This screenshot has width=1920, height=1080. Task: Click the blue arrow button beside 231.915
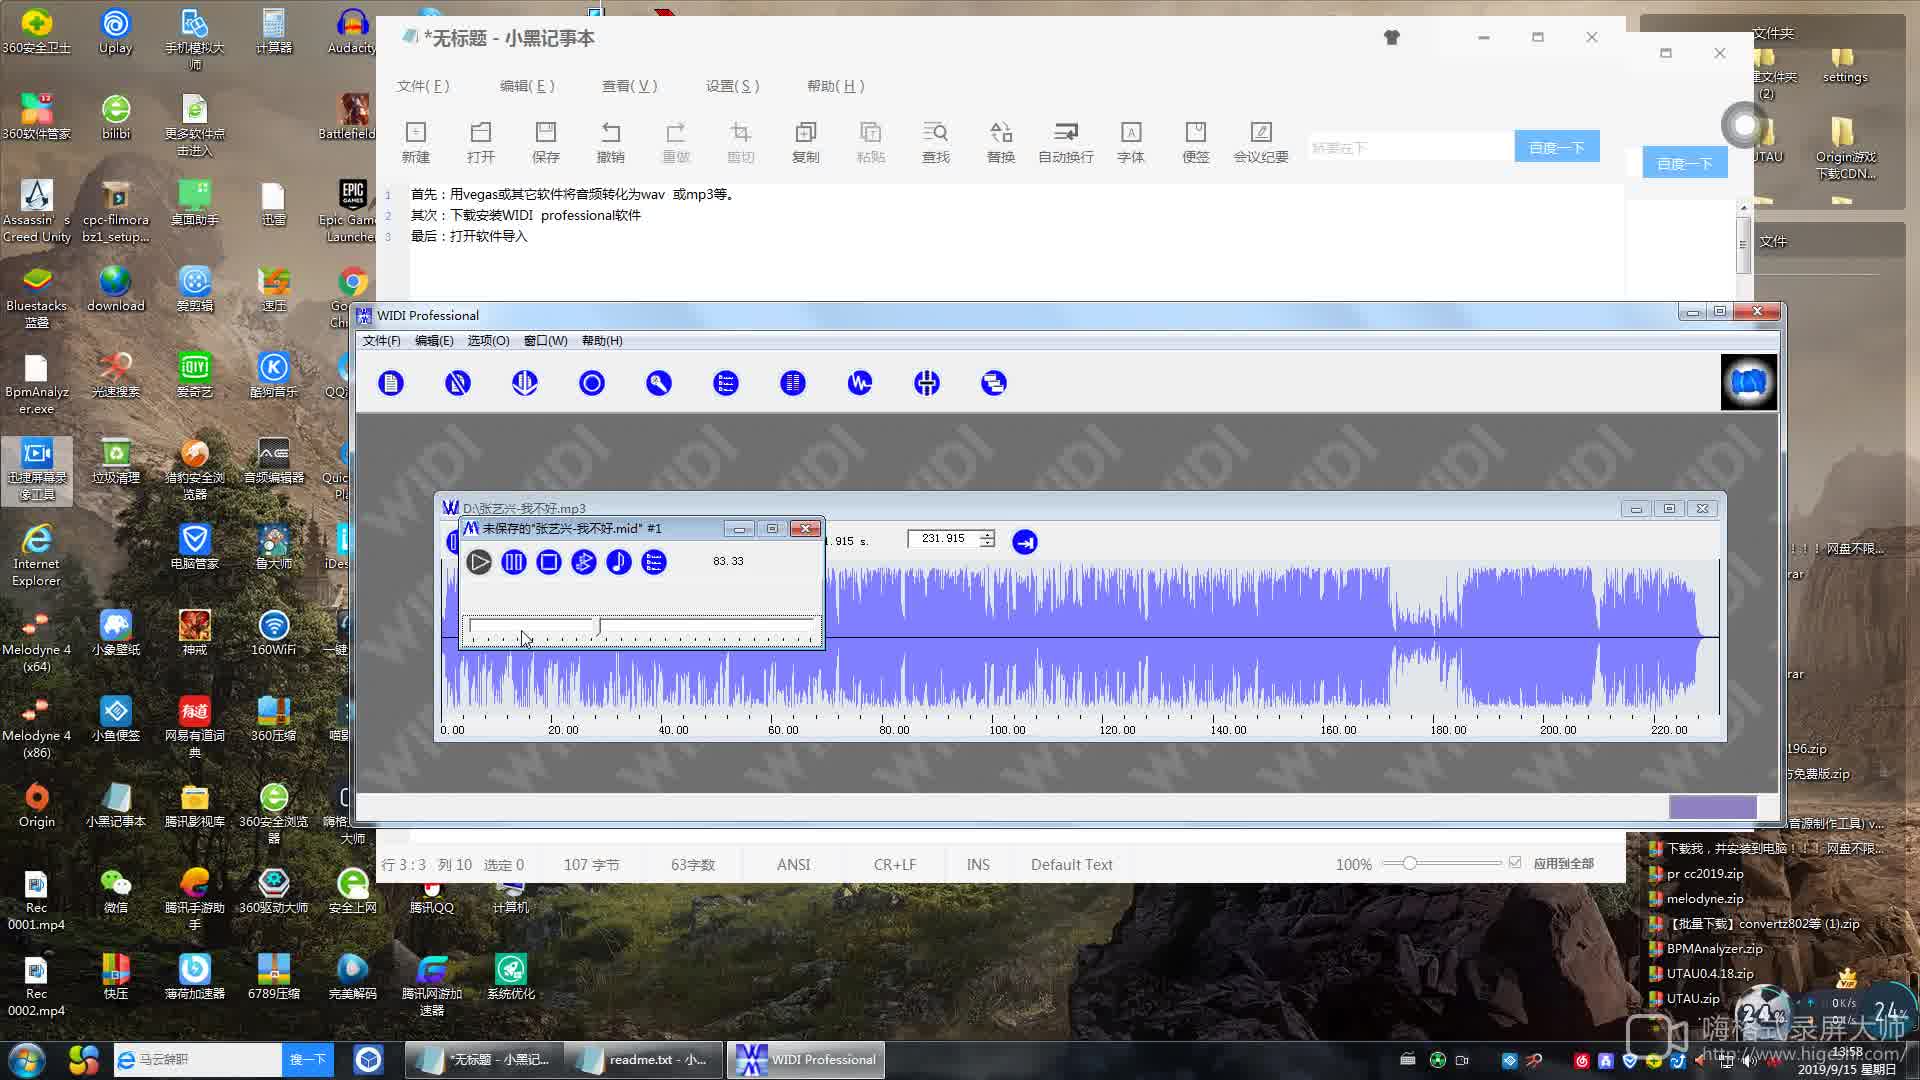pos(1024,542)
